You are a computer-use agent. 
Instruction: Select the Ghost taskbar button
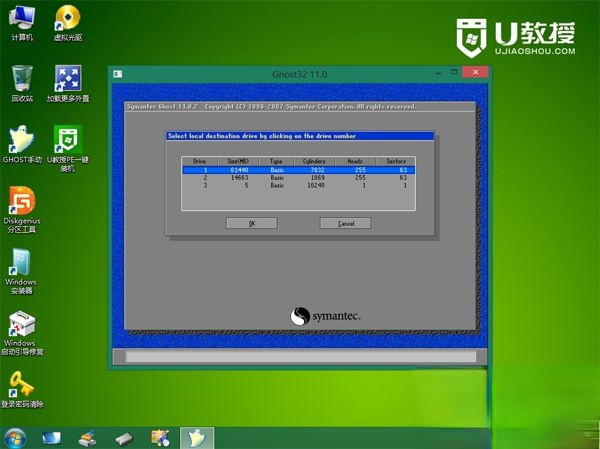[197, 438]
